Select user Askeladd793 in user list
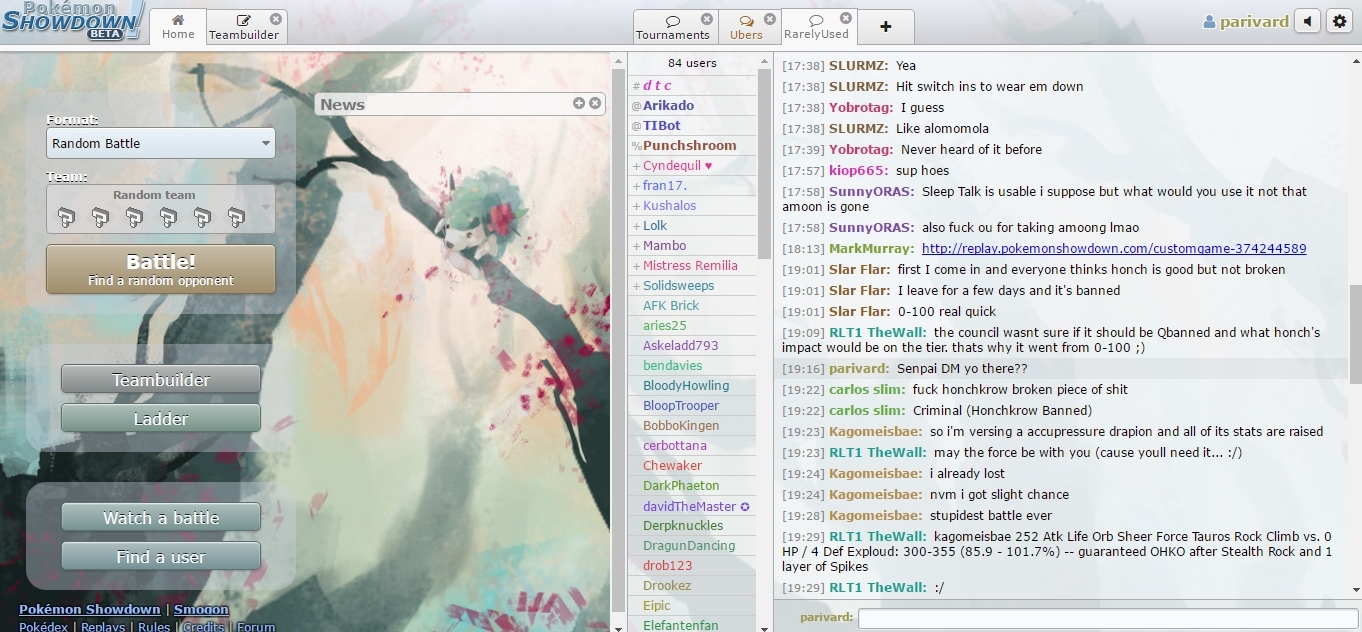1362x632 pixels. pos(692,345)
